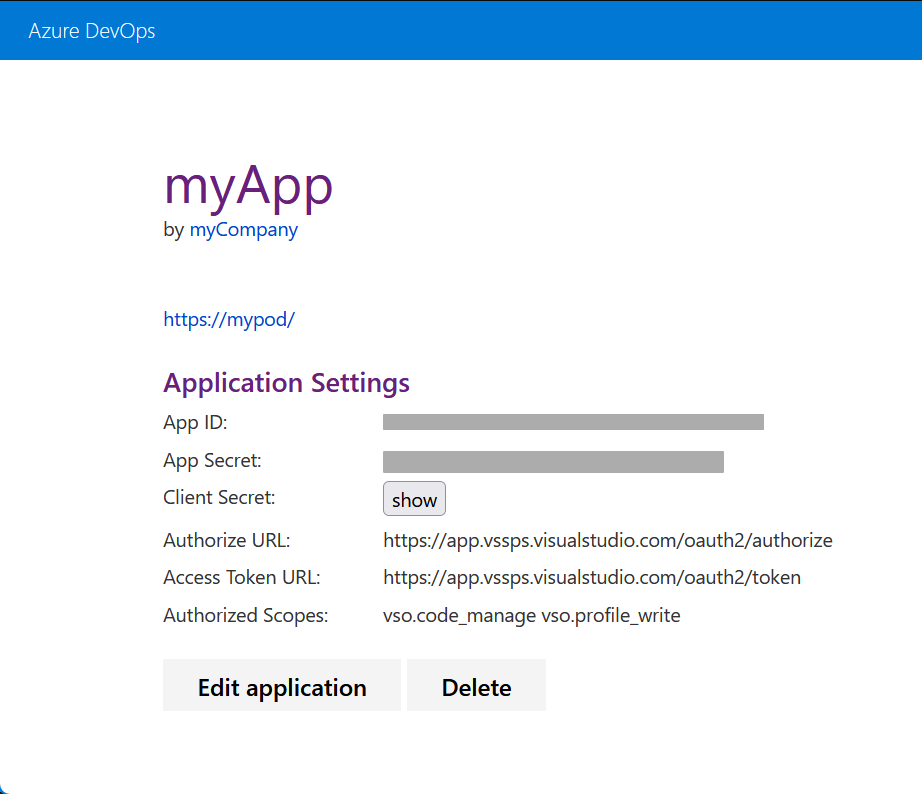Click the myApp application title
Image resolution: width=922 pixels, height=794 pixels.
(248, 186)
